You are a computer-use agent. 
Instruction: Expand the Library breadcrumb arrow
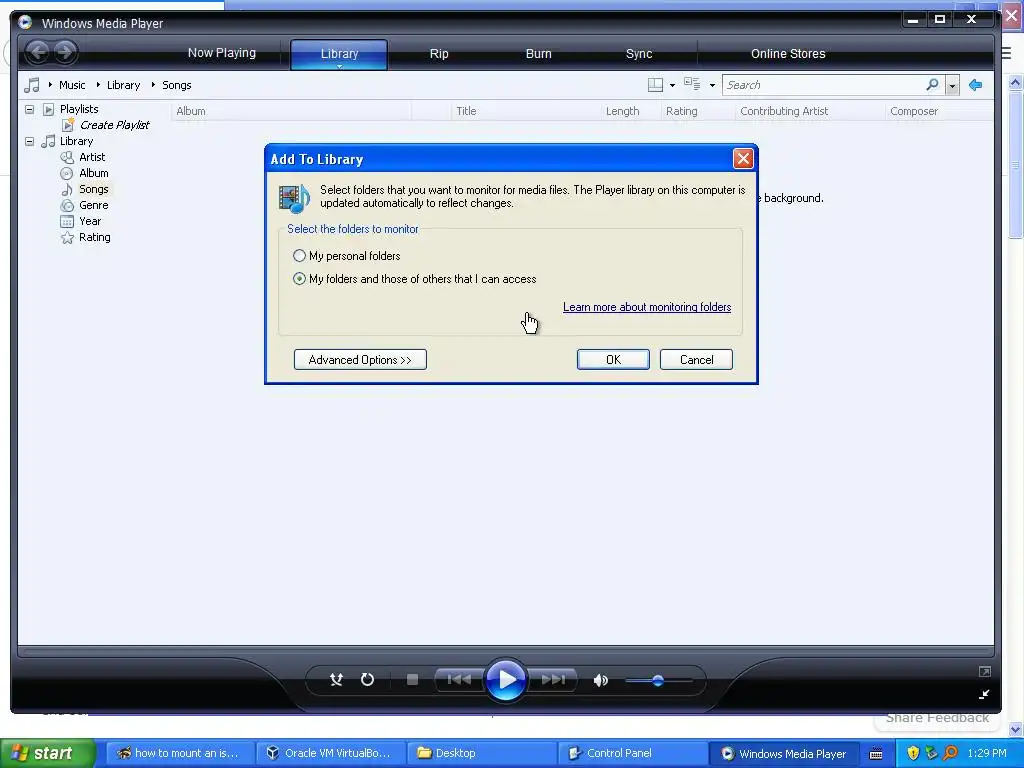98,85
